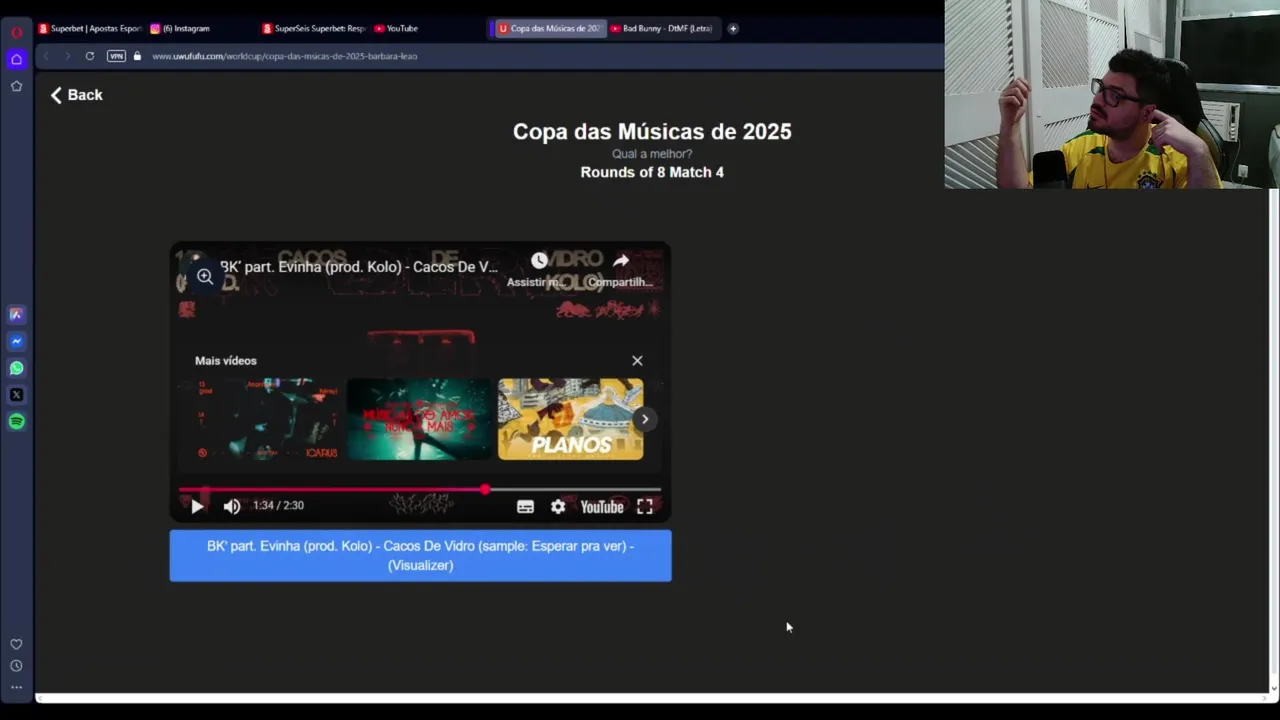Click Compartilhar share arrow icon

pyautogui.click(x=621, y=261)
